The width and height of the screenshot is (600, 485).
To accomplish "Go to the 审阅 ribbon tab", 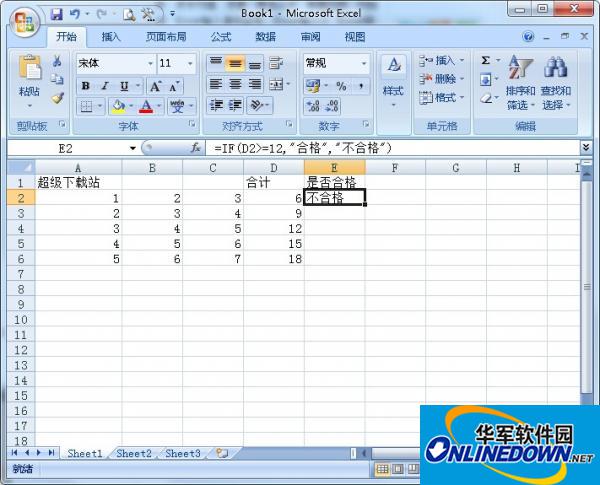I will 310,37.
